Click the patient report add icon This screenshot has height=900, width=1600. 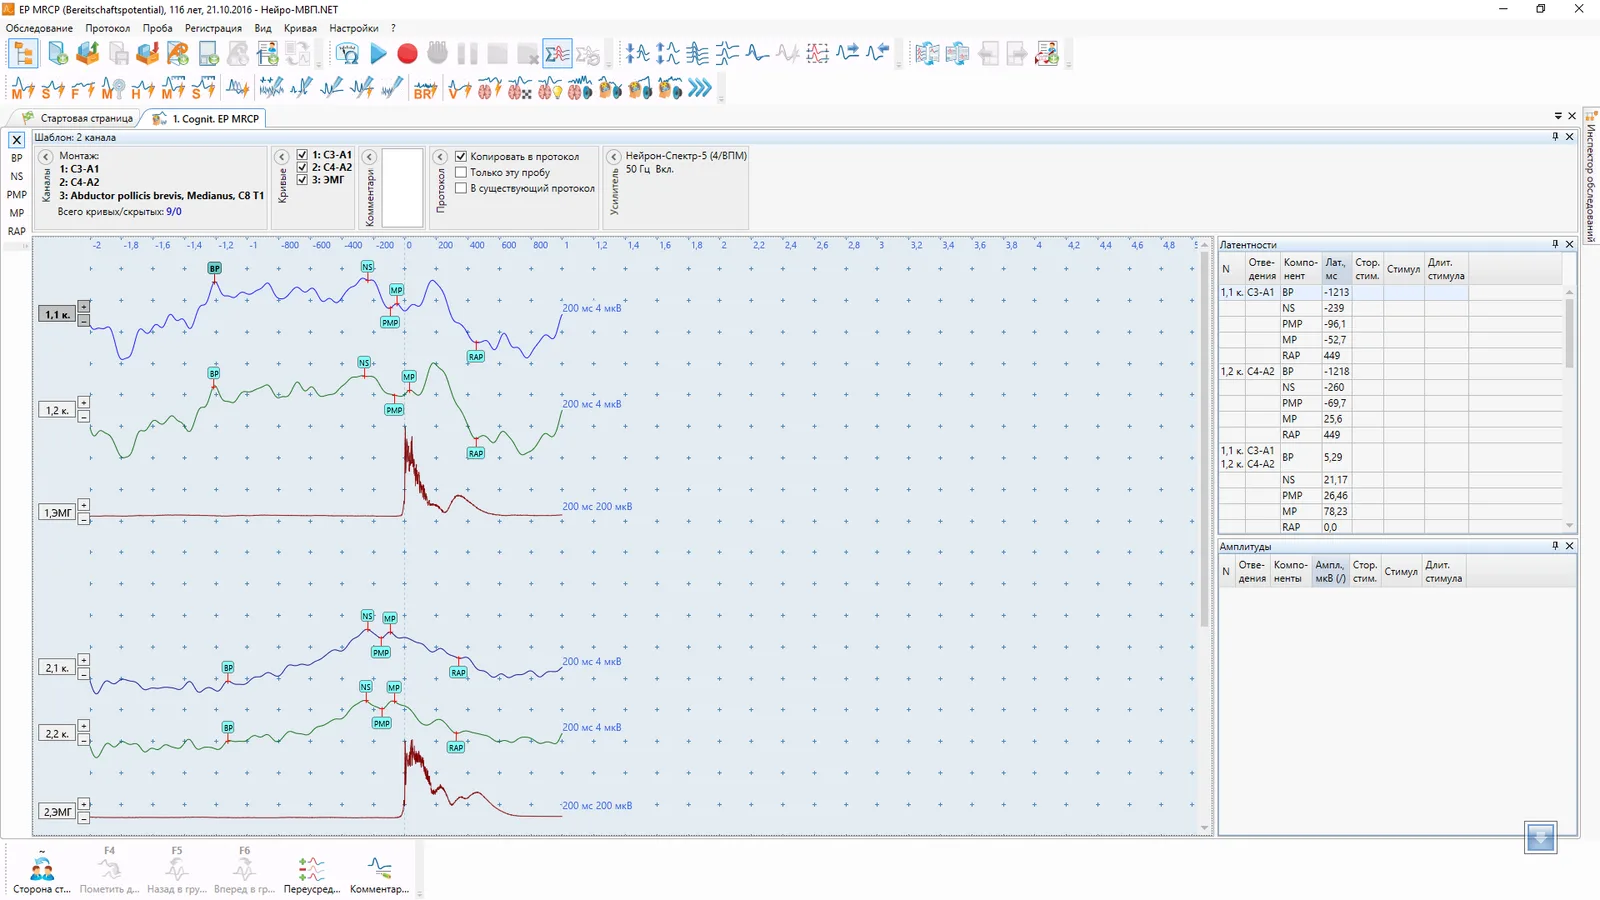coord(1047,54)
